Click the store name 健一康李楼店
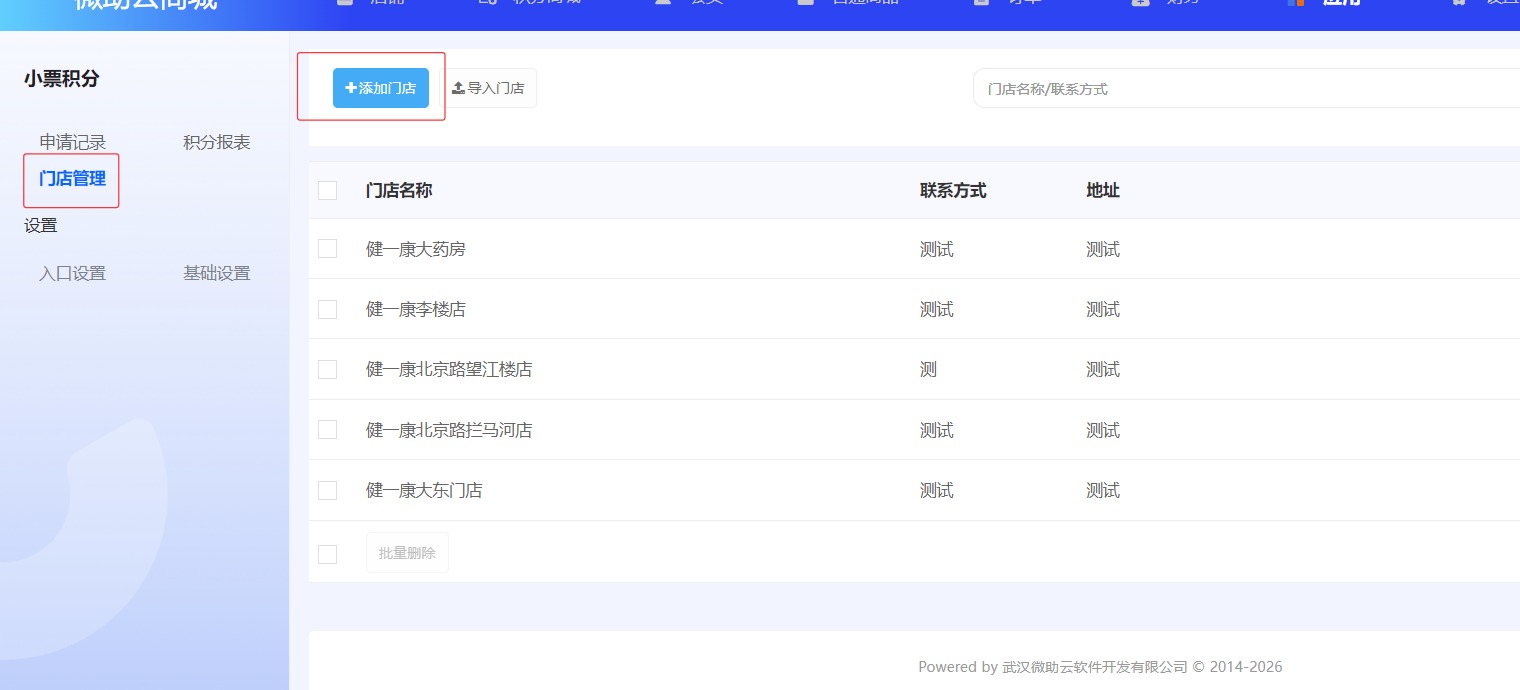Image resolution: width=1520 pixels, height=690 pixels. tap(416, 309)
